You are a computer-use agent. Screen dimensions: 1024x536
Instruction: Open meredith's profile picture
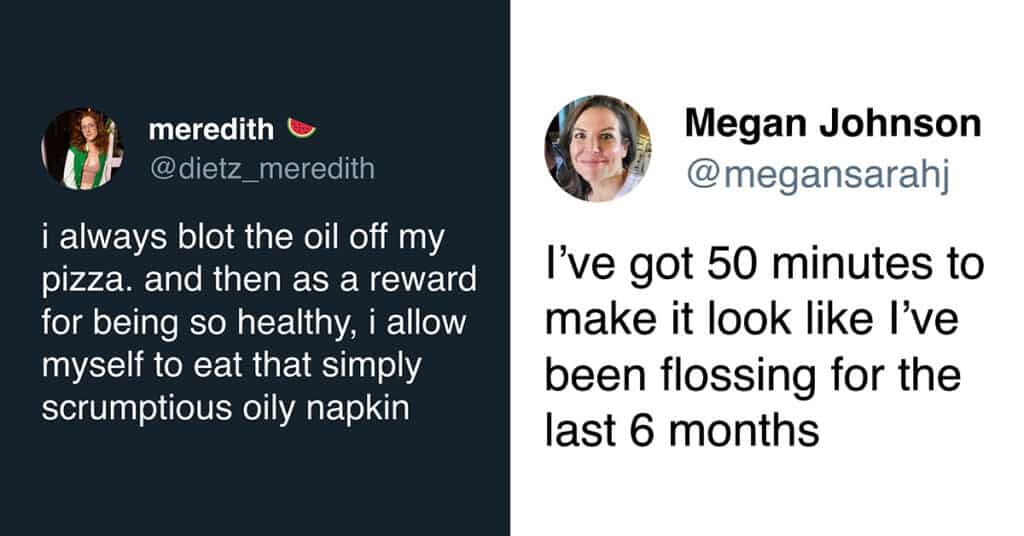click(82, 149)
